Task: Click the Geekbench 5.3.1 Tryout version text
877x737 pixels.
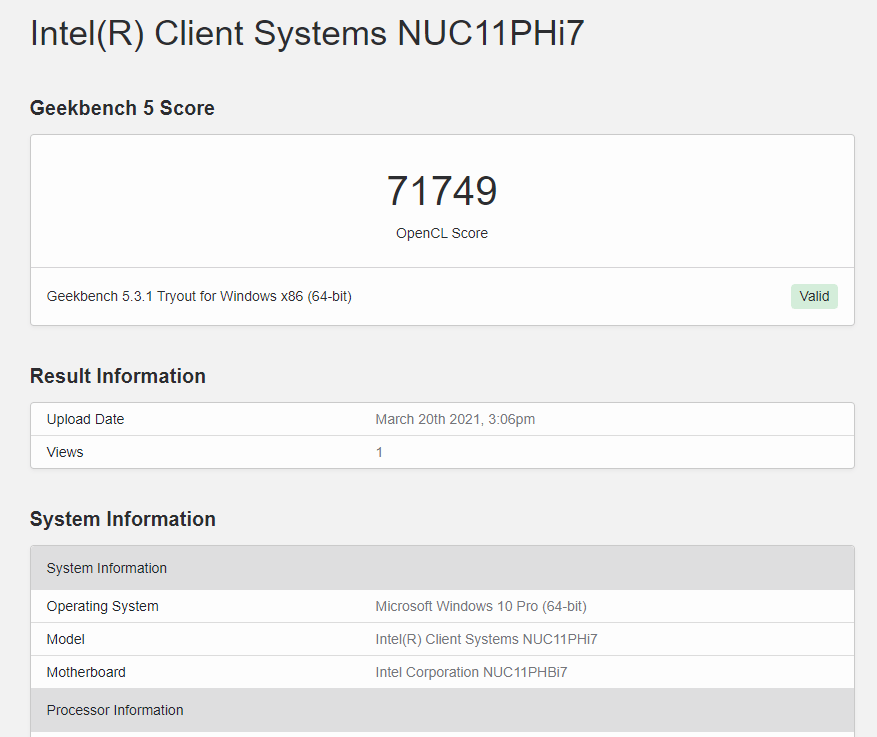Action: click(x=199, y=296)
